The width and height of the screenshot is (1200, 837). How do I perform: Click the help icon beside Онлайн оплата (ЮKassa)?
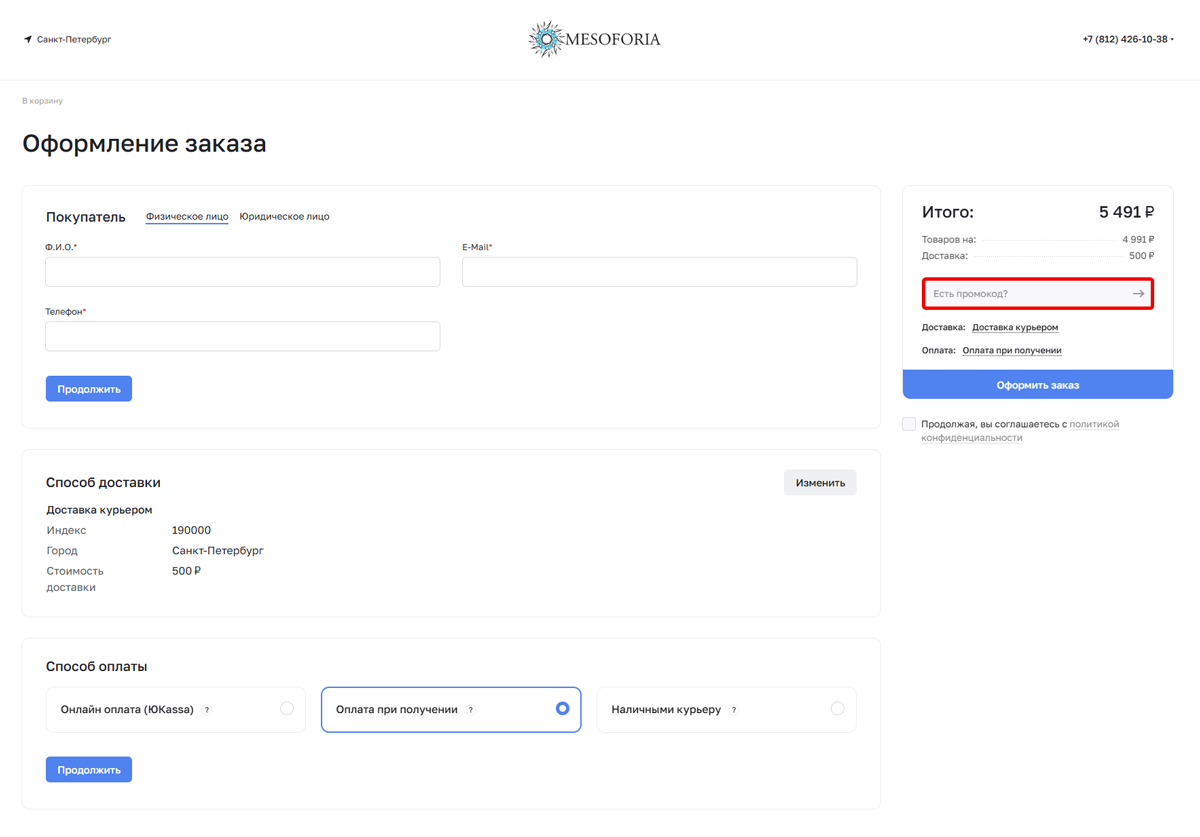coord(207,710)
